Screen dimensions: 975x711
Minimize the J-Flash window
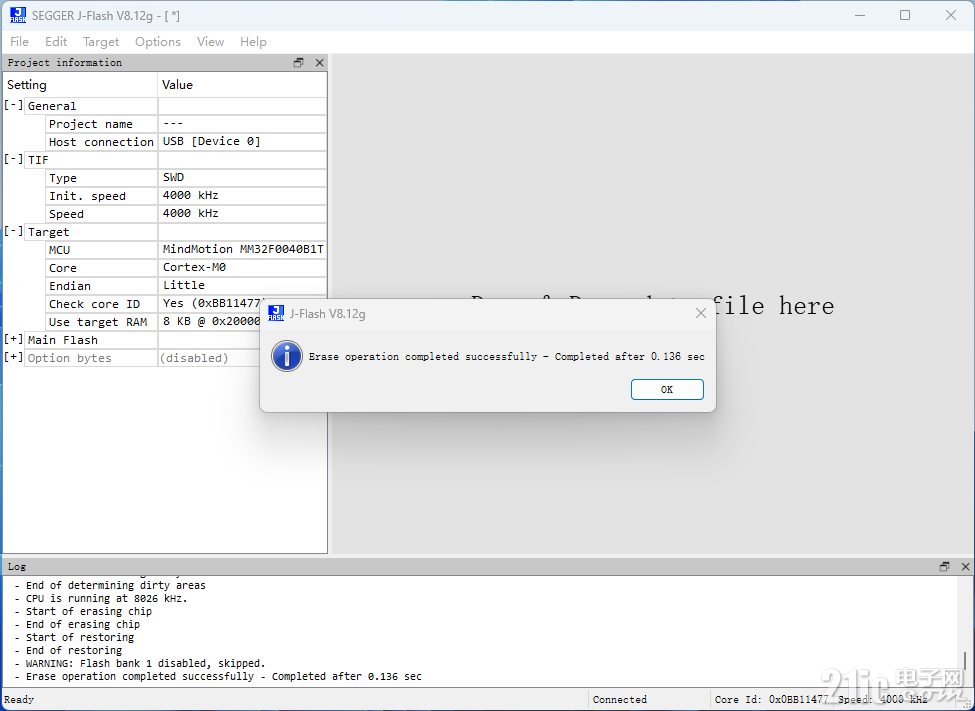point(860,15)
